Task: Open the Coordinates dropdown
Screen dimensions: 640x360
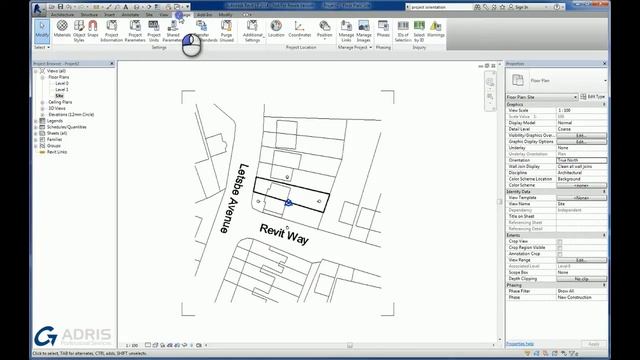Action: tap(300, 31)
